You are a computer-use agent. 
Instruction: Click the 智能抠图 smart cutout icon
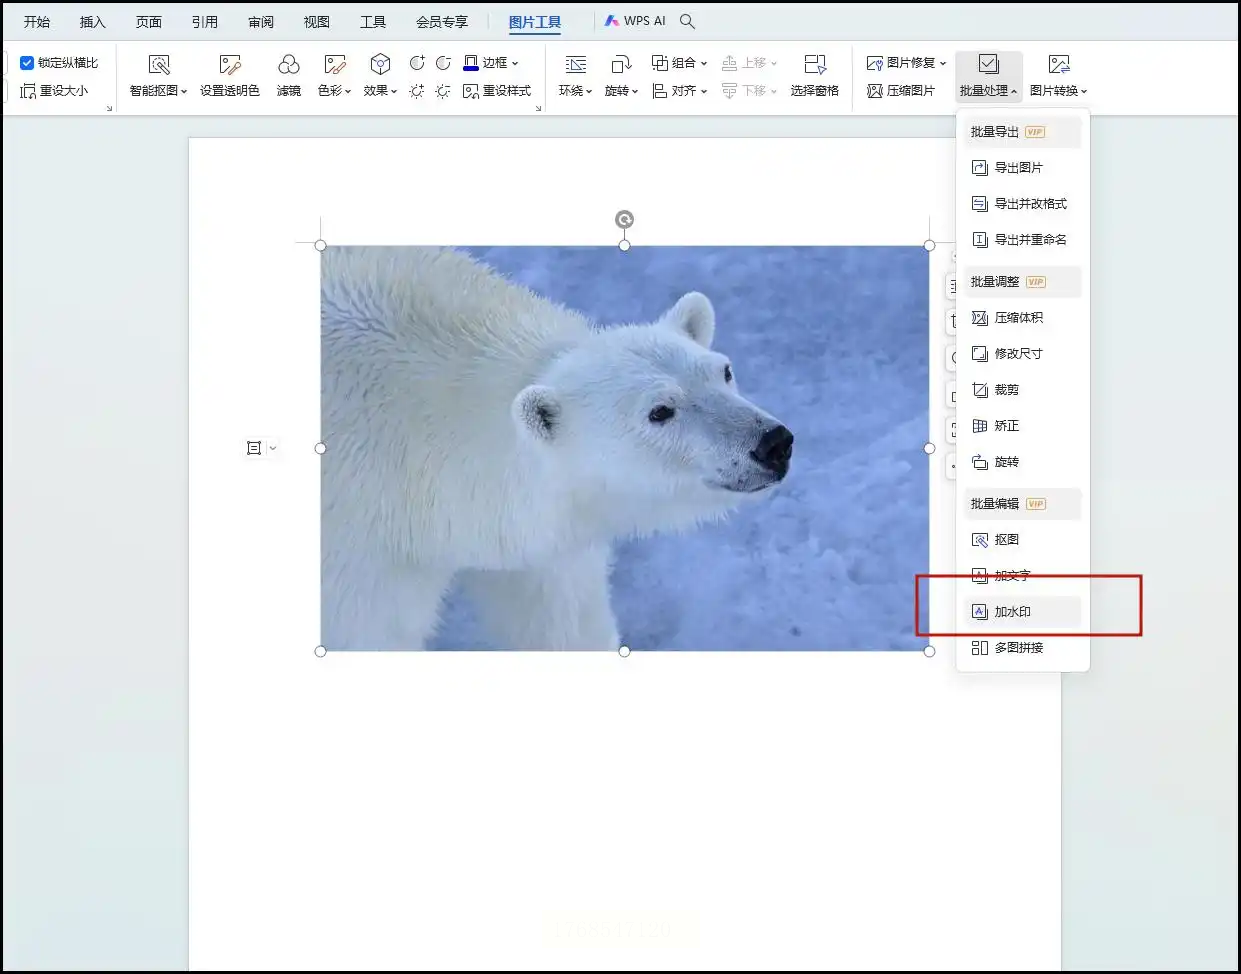coord(158,66)
